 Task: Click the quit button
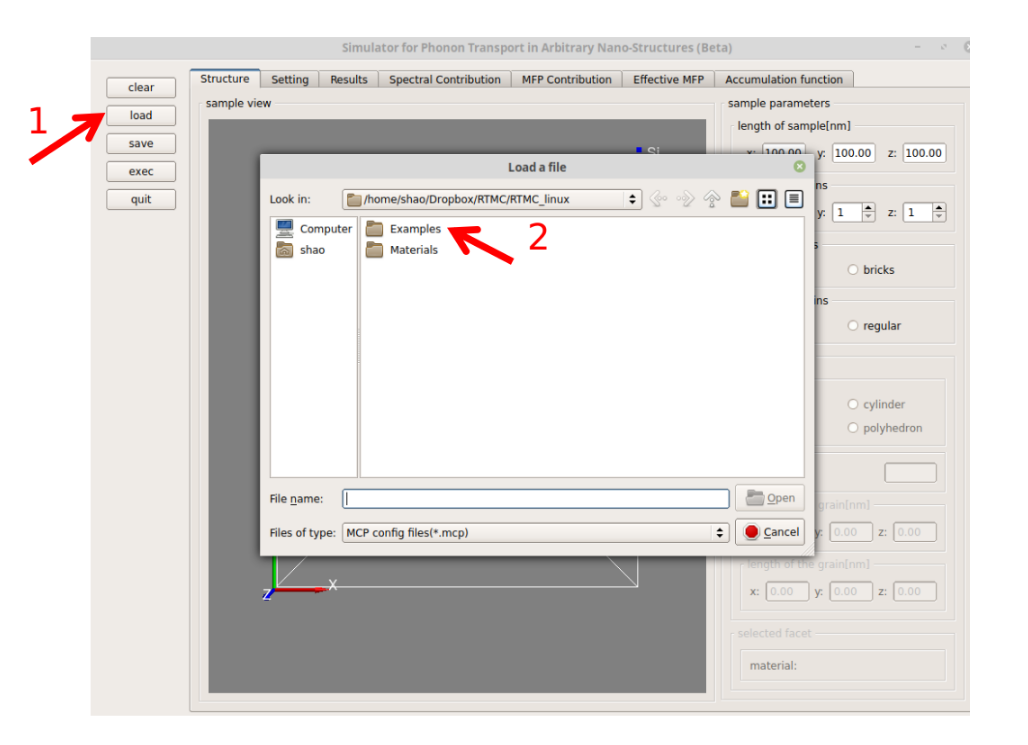click(141, 199)
